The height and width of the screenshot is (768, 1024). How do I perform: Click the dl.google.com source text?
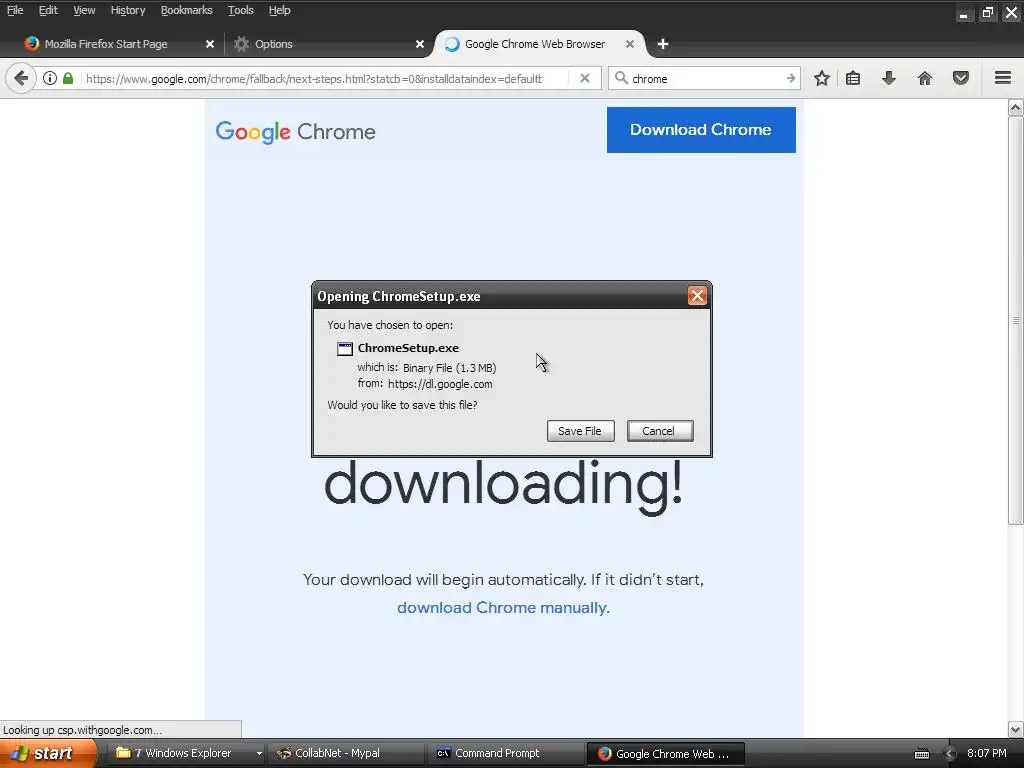[x=440, y=384]
